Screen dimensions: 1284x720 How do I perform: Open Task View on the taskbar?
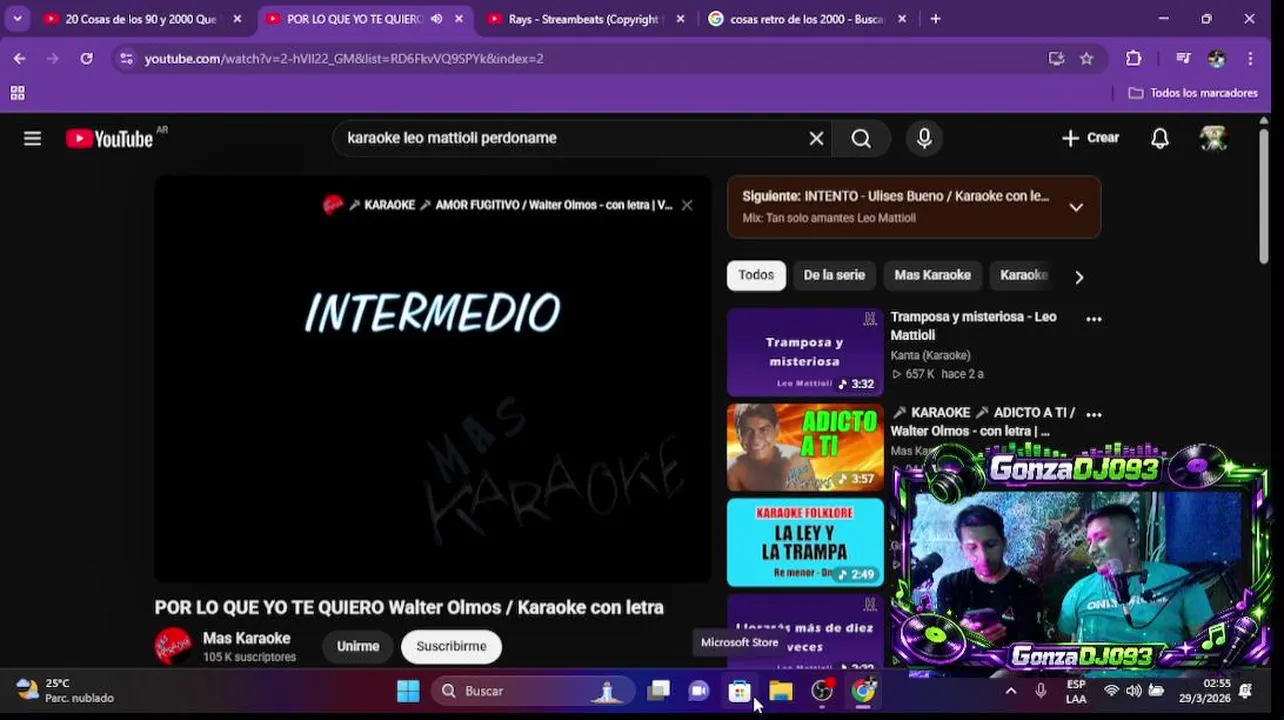coord(658,691)
